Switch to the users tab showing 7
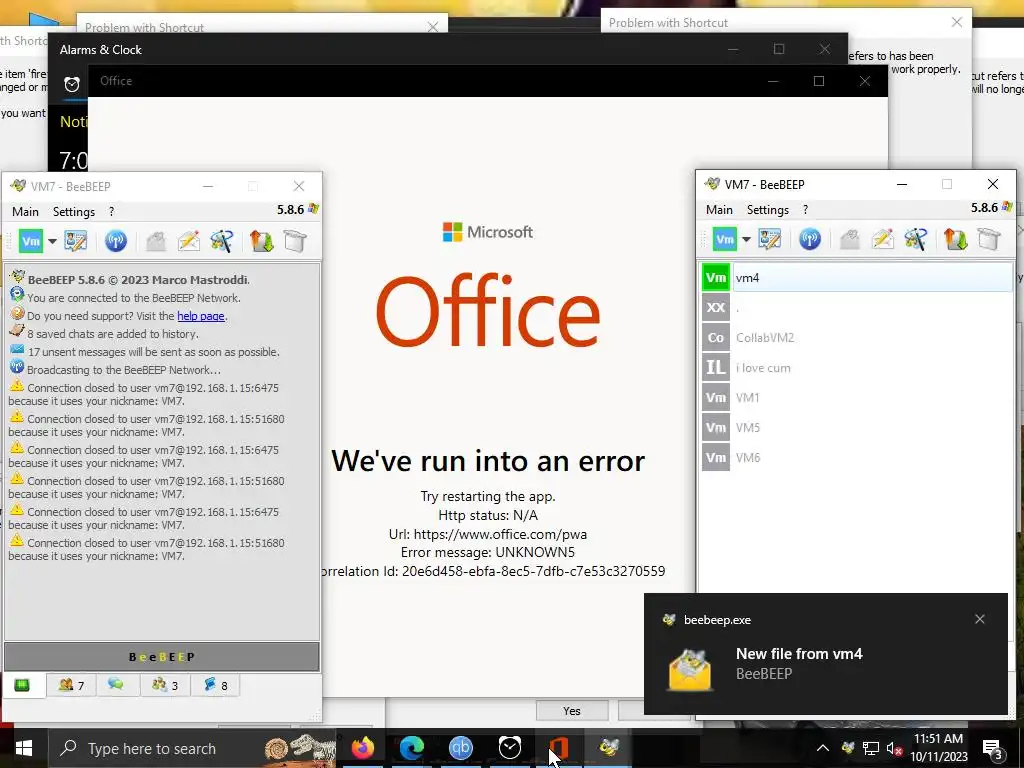1024x768 pixels. tap(71, 685)
